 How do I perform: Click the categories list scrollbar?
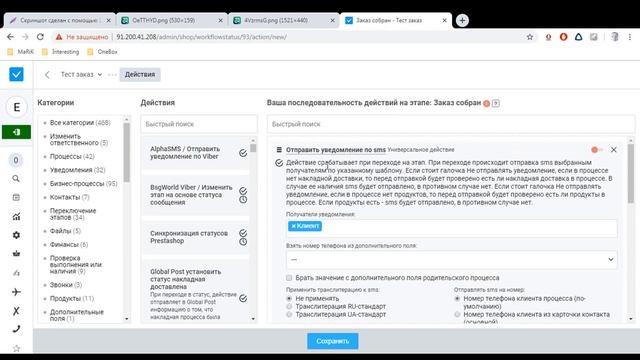(127, 153)
